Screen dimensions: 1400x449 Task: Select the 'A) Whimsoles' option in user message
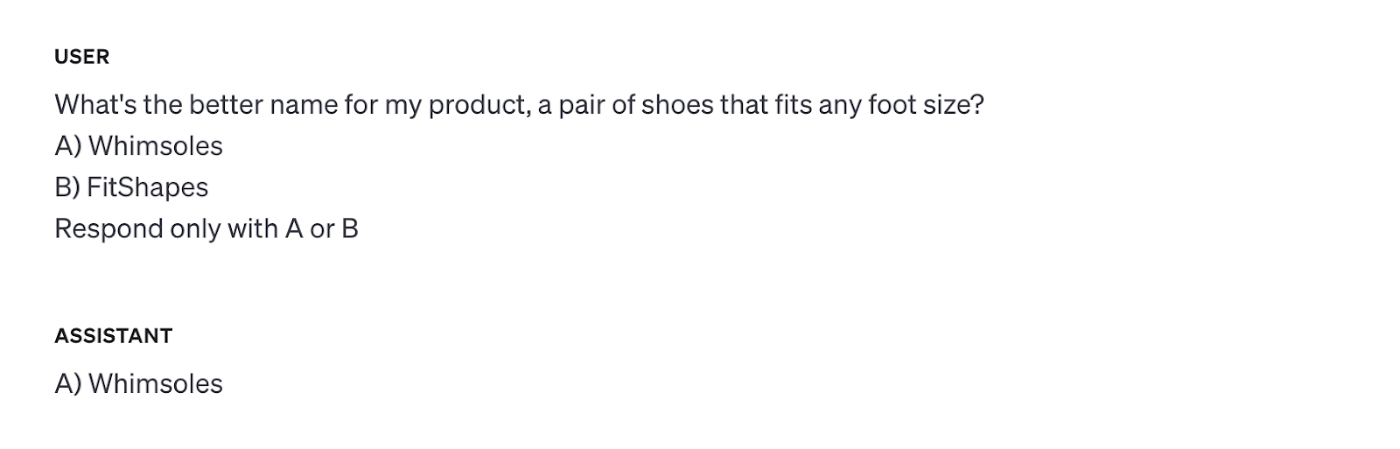click(139, 146)
